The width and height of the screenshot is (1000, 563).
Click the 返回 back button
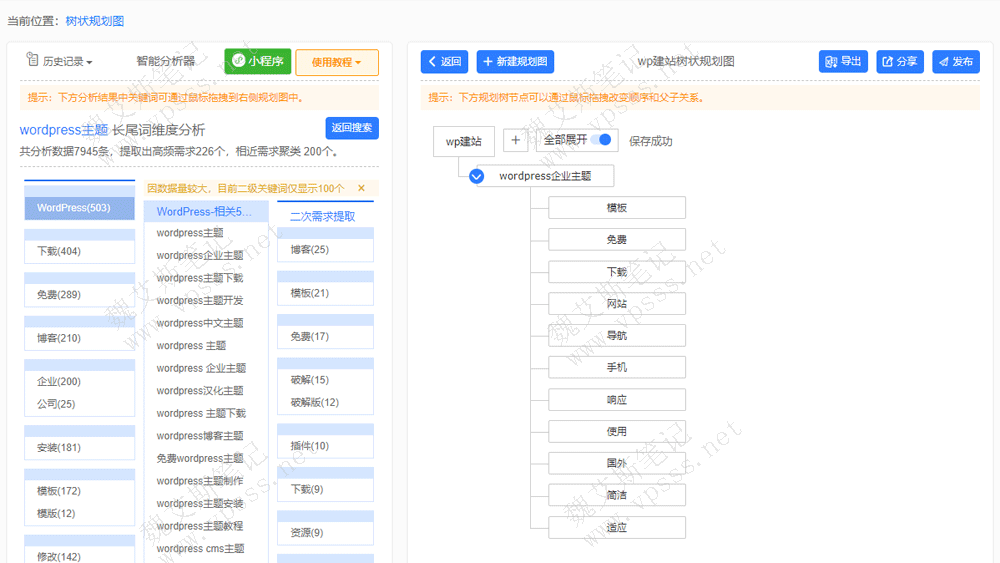click(x=444, y=62)
